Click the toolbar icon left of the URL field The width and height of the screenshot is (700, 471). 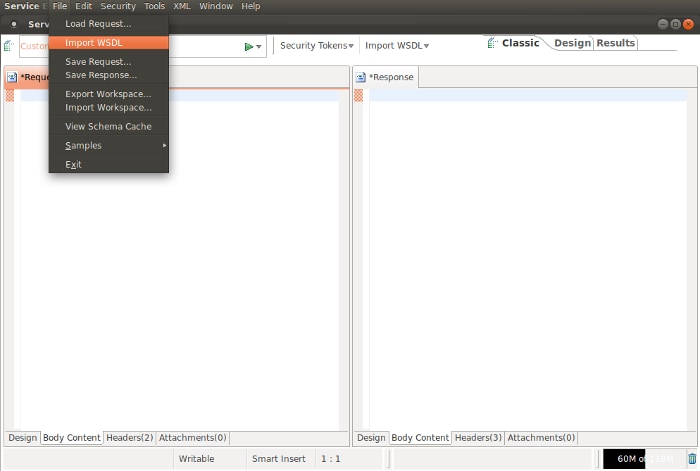pyautogui.click(x=8, y=46)
